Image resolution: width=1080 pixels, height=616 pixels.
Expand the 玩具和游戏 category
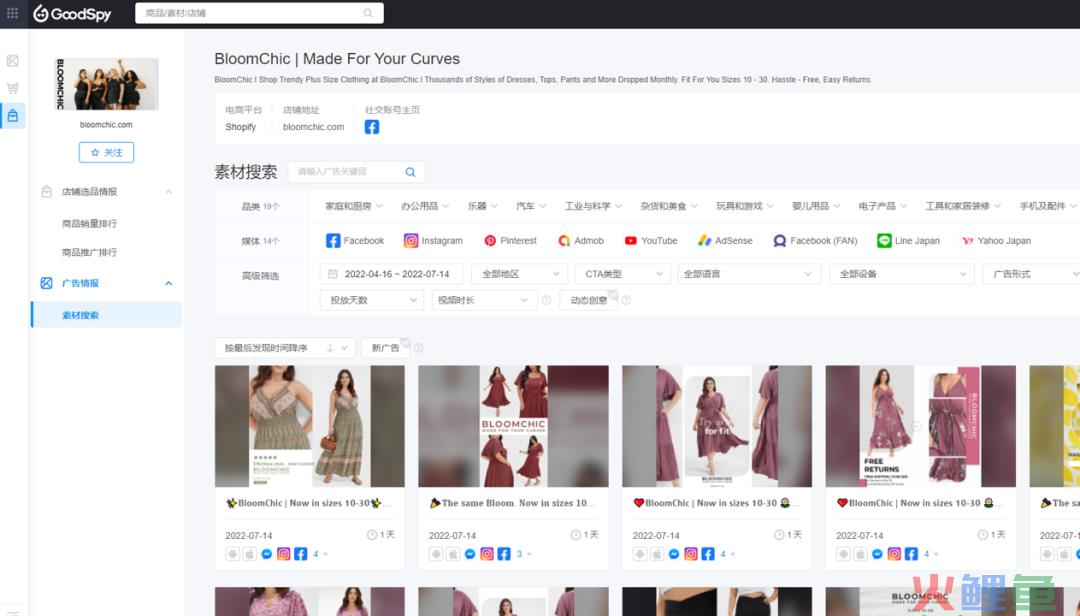click(x=745, y=206)
